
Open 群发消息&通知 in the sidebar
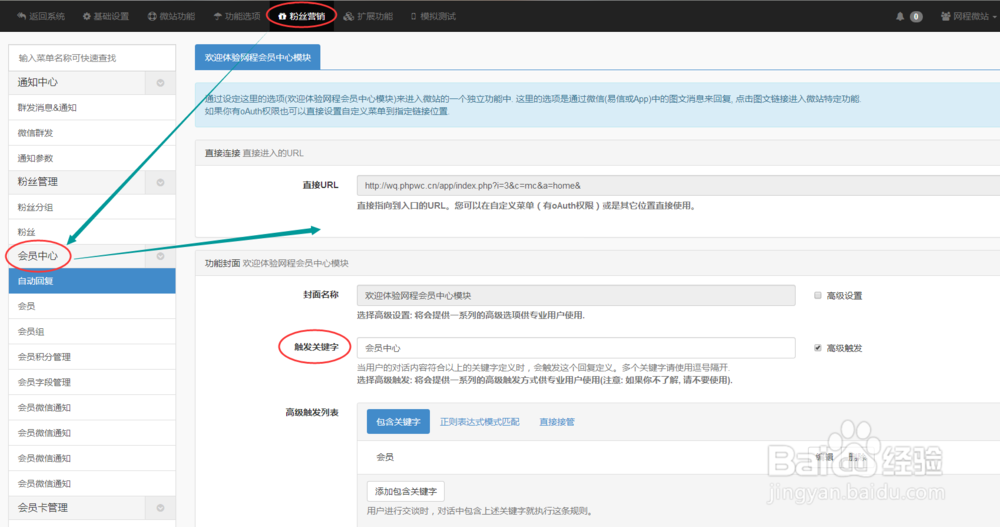(92, 108)
